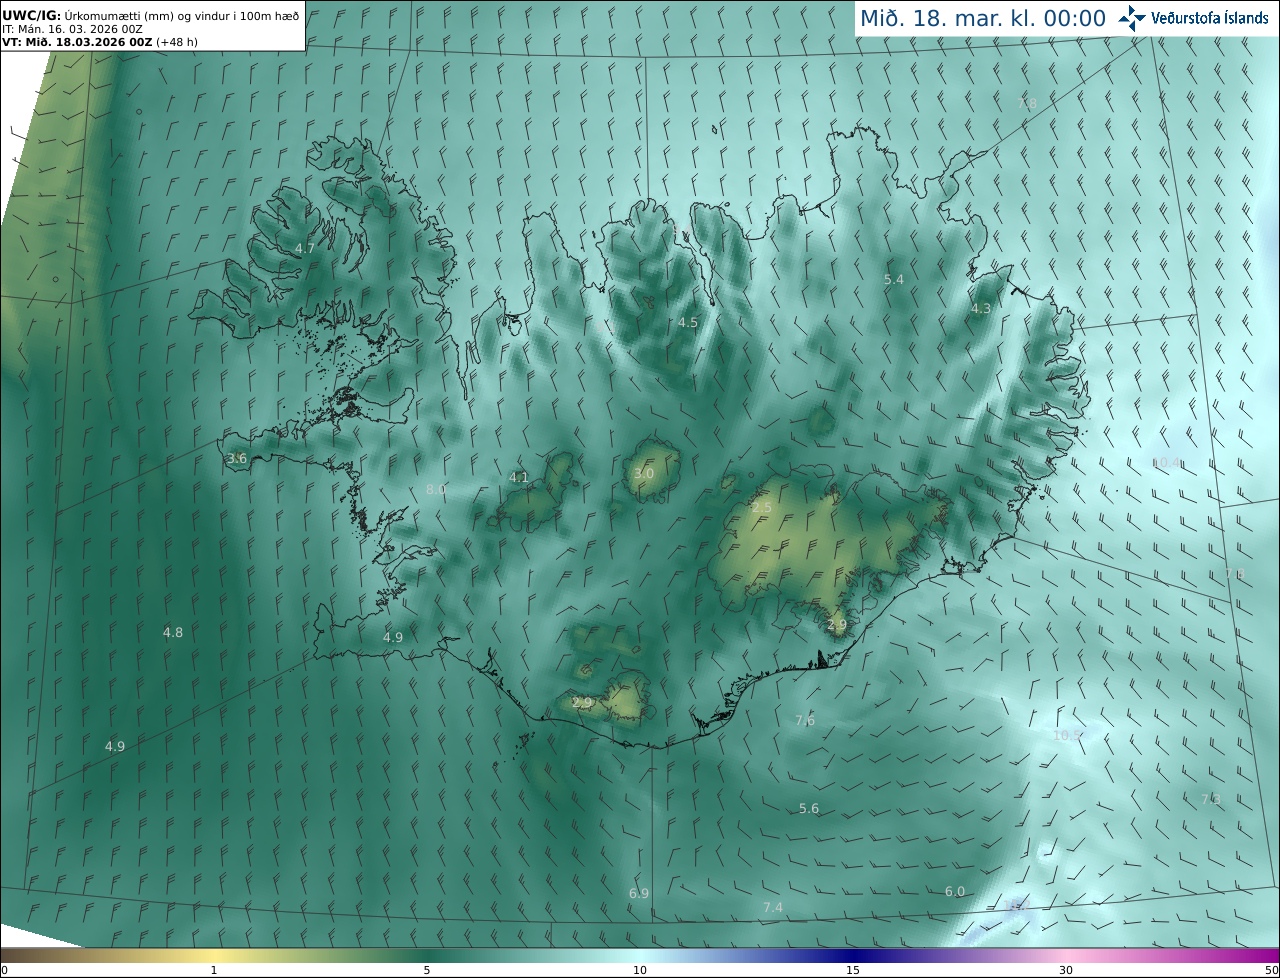Click the title 'UWC/IG: Úrkomumætti (mm) og vindur'
Viewport: 1280px width, 978px height.
[150, 15]
